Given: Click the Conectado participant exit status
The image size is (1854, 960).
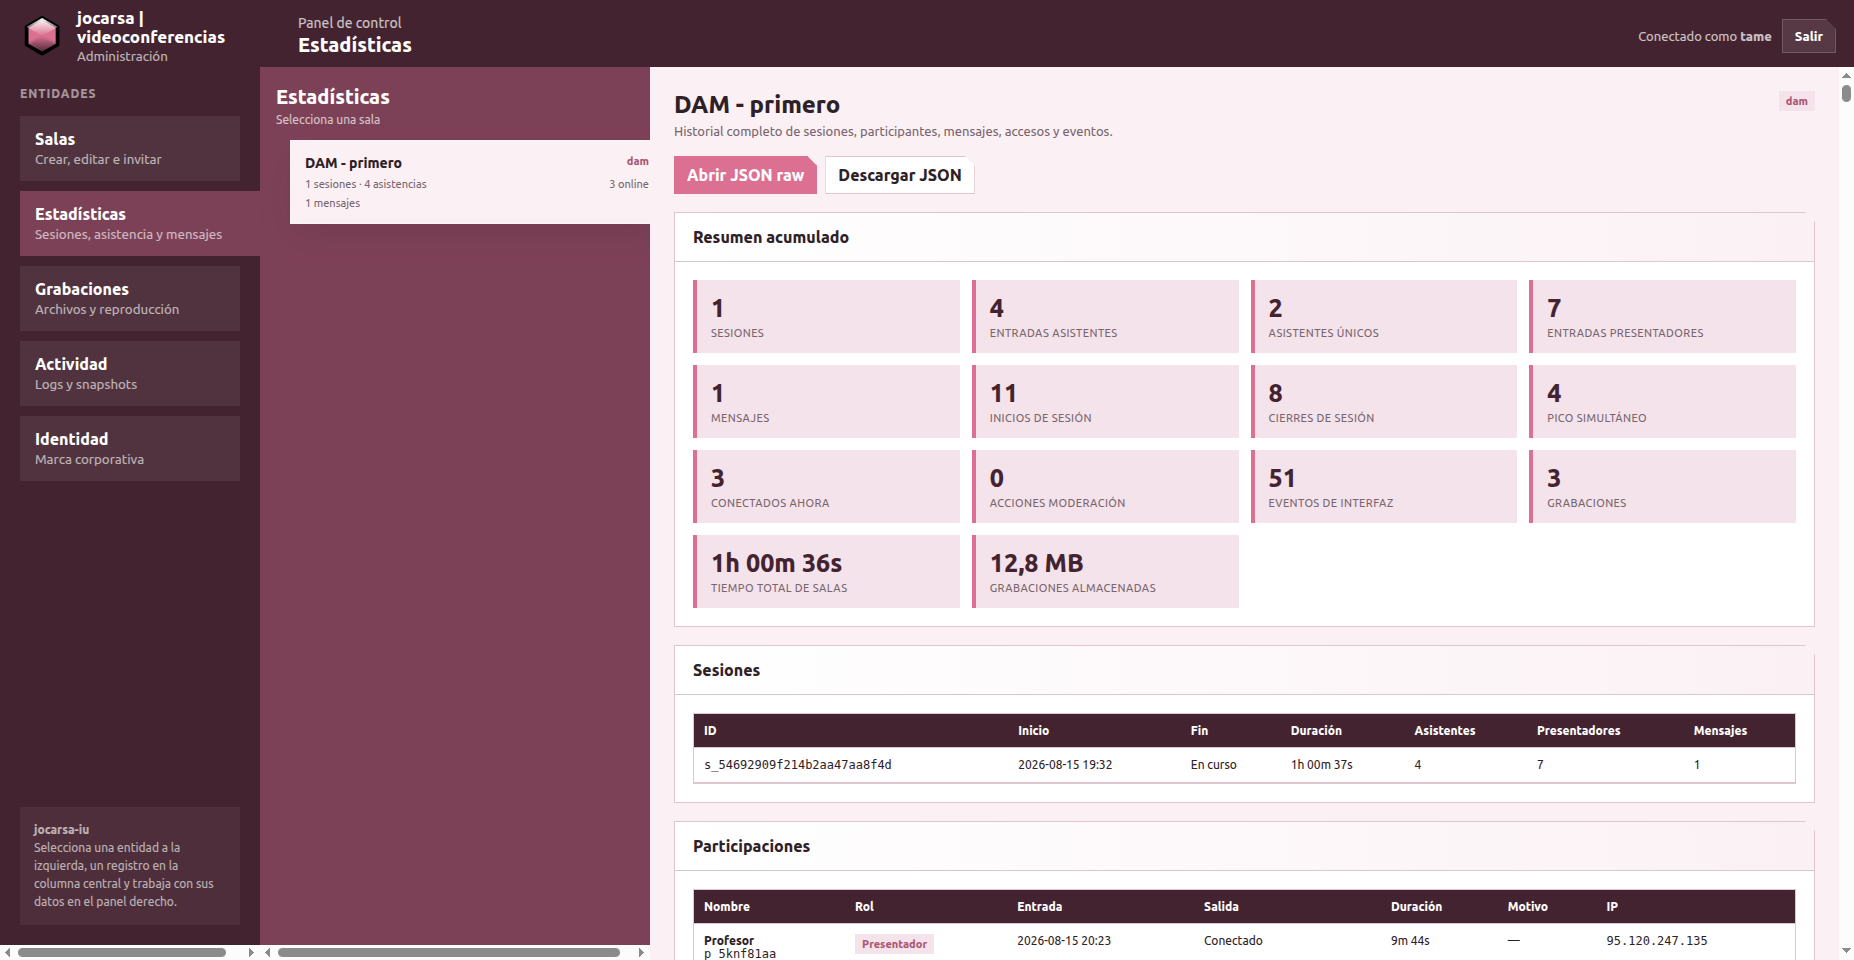Looking at the screenshot, I should point(1233,941).
